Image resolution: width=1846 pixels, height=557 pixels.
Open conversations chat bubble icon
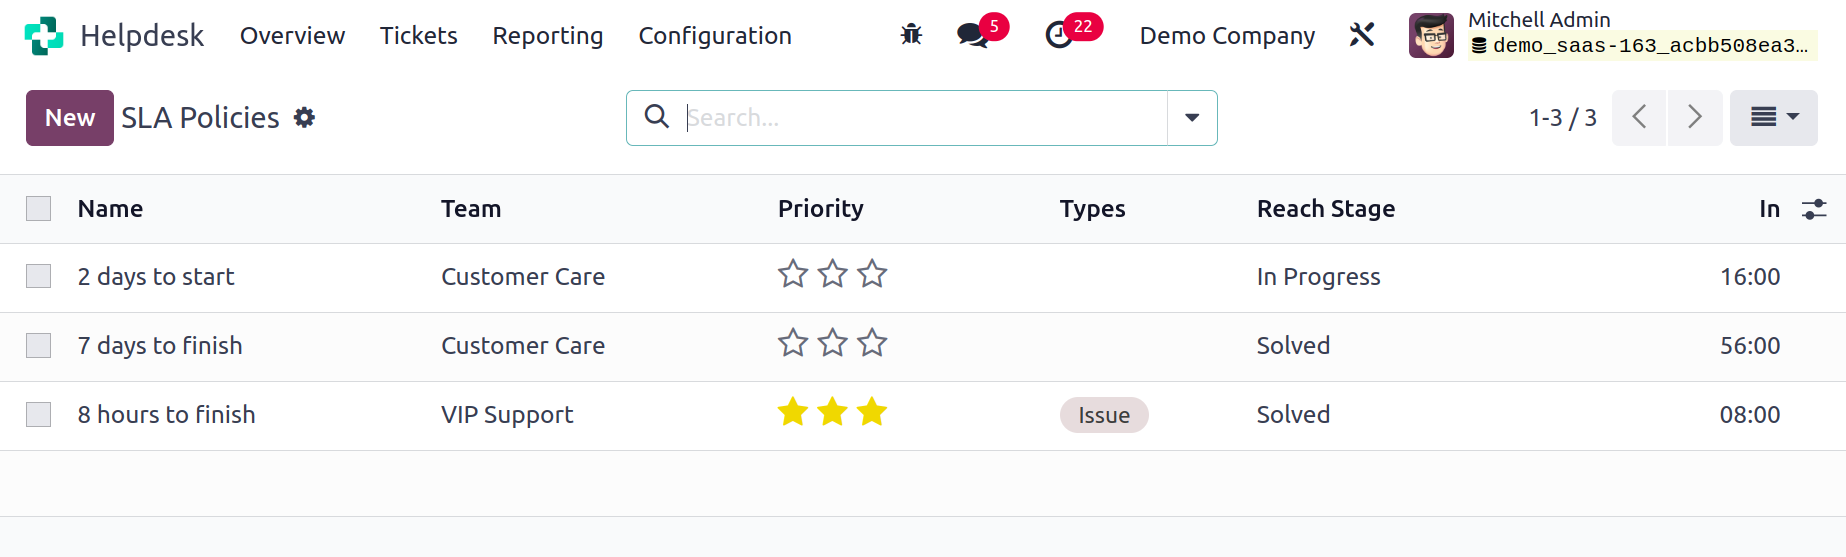(x=972, y=35)
